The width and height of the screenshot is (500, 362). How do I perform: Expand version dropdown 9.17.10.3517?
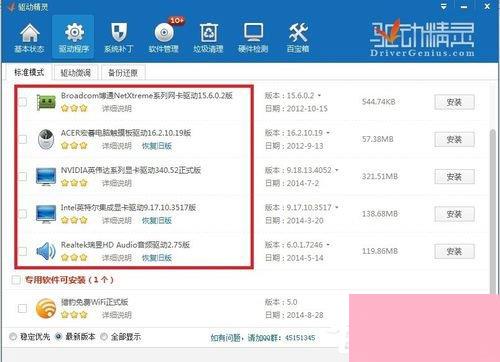coord(337,208)
